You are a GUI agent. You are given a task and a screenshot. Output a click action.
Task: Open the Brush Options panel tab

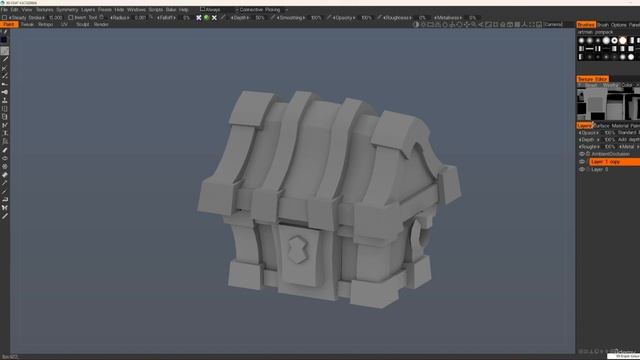[611, 25]
